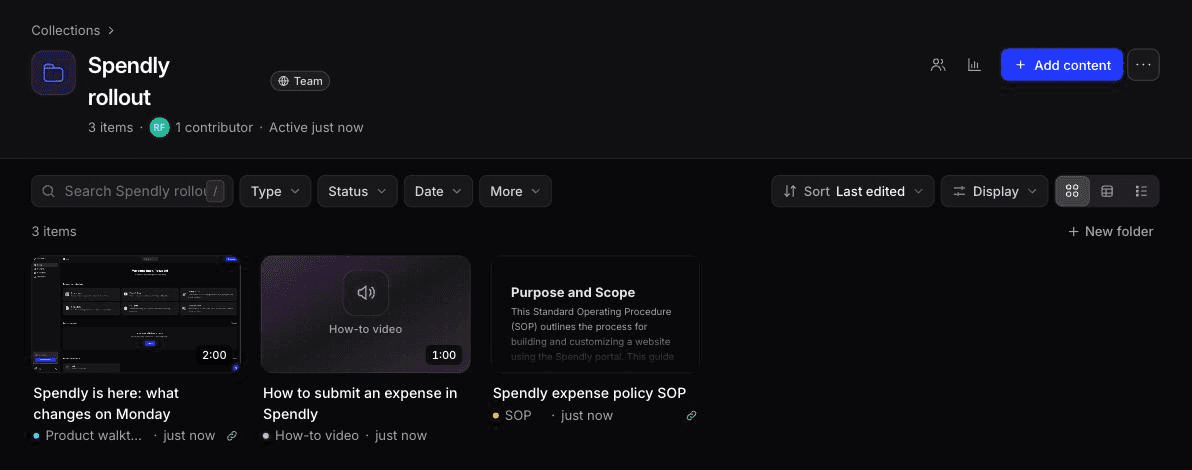The width and height of the screenshot is (1192, 470).
Task: Create a New folder
Action: [x=1111, y=231]
